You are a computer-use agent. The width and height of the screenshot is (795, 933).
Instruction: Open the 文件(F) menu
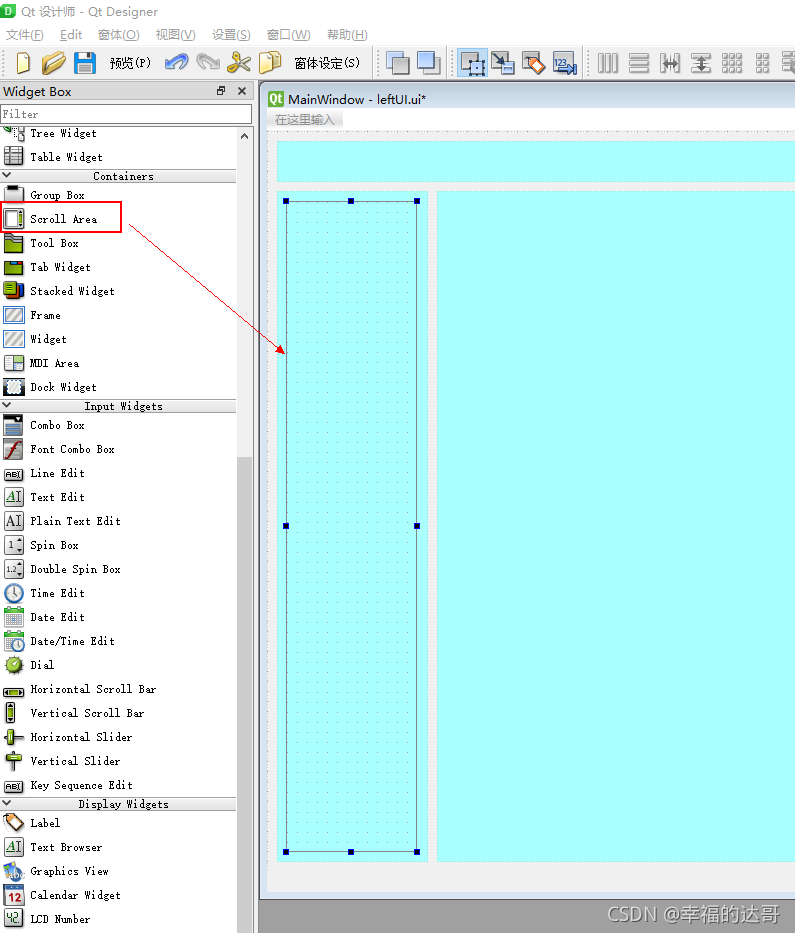[x=25, y=35]
